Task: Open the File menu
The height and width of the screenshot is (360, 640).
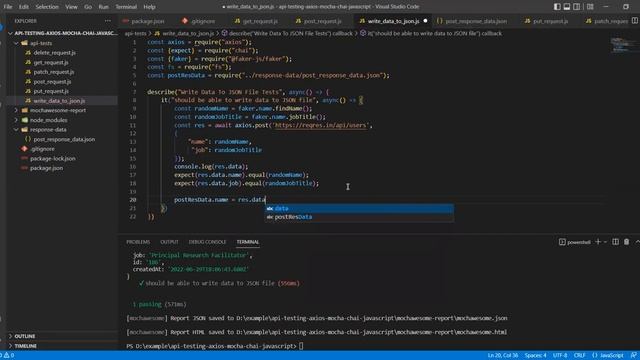Action: tap(8, 7)
